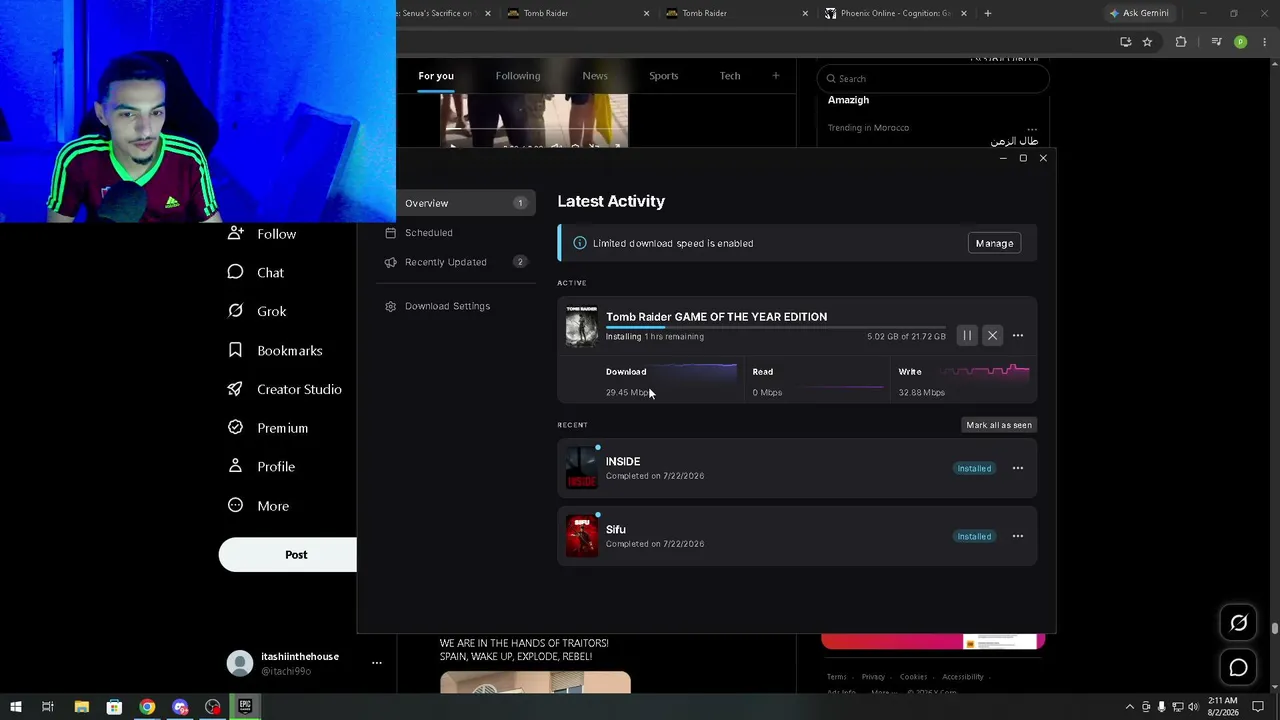Click the Epic Games Launcher taskbar icon
The width and height of the screenshot is (1280, 720).
click(x=245, y=707)
